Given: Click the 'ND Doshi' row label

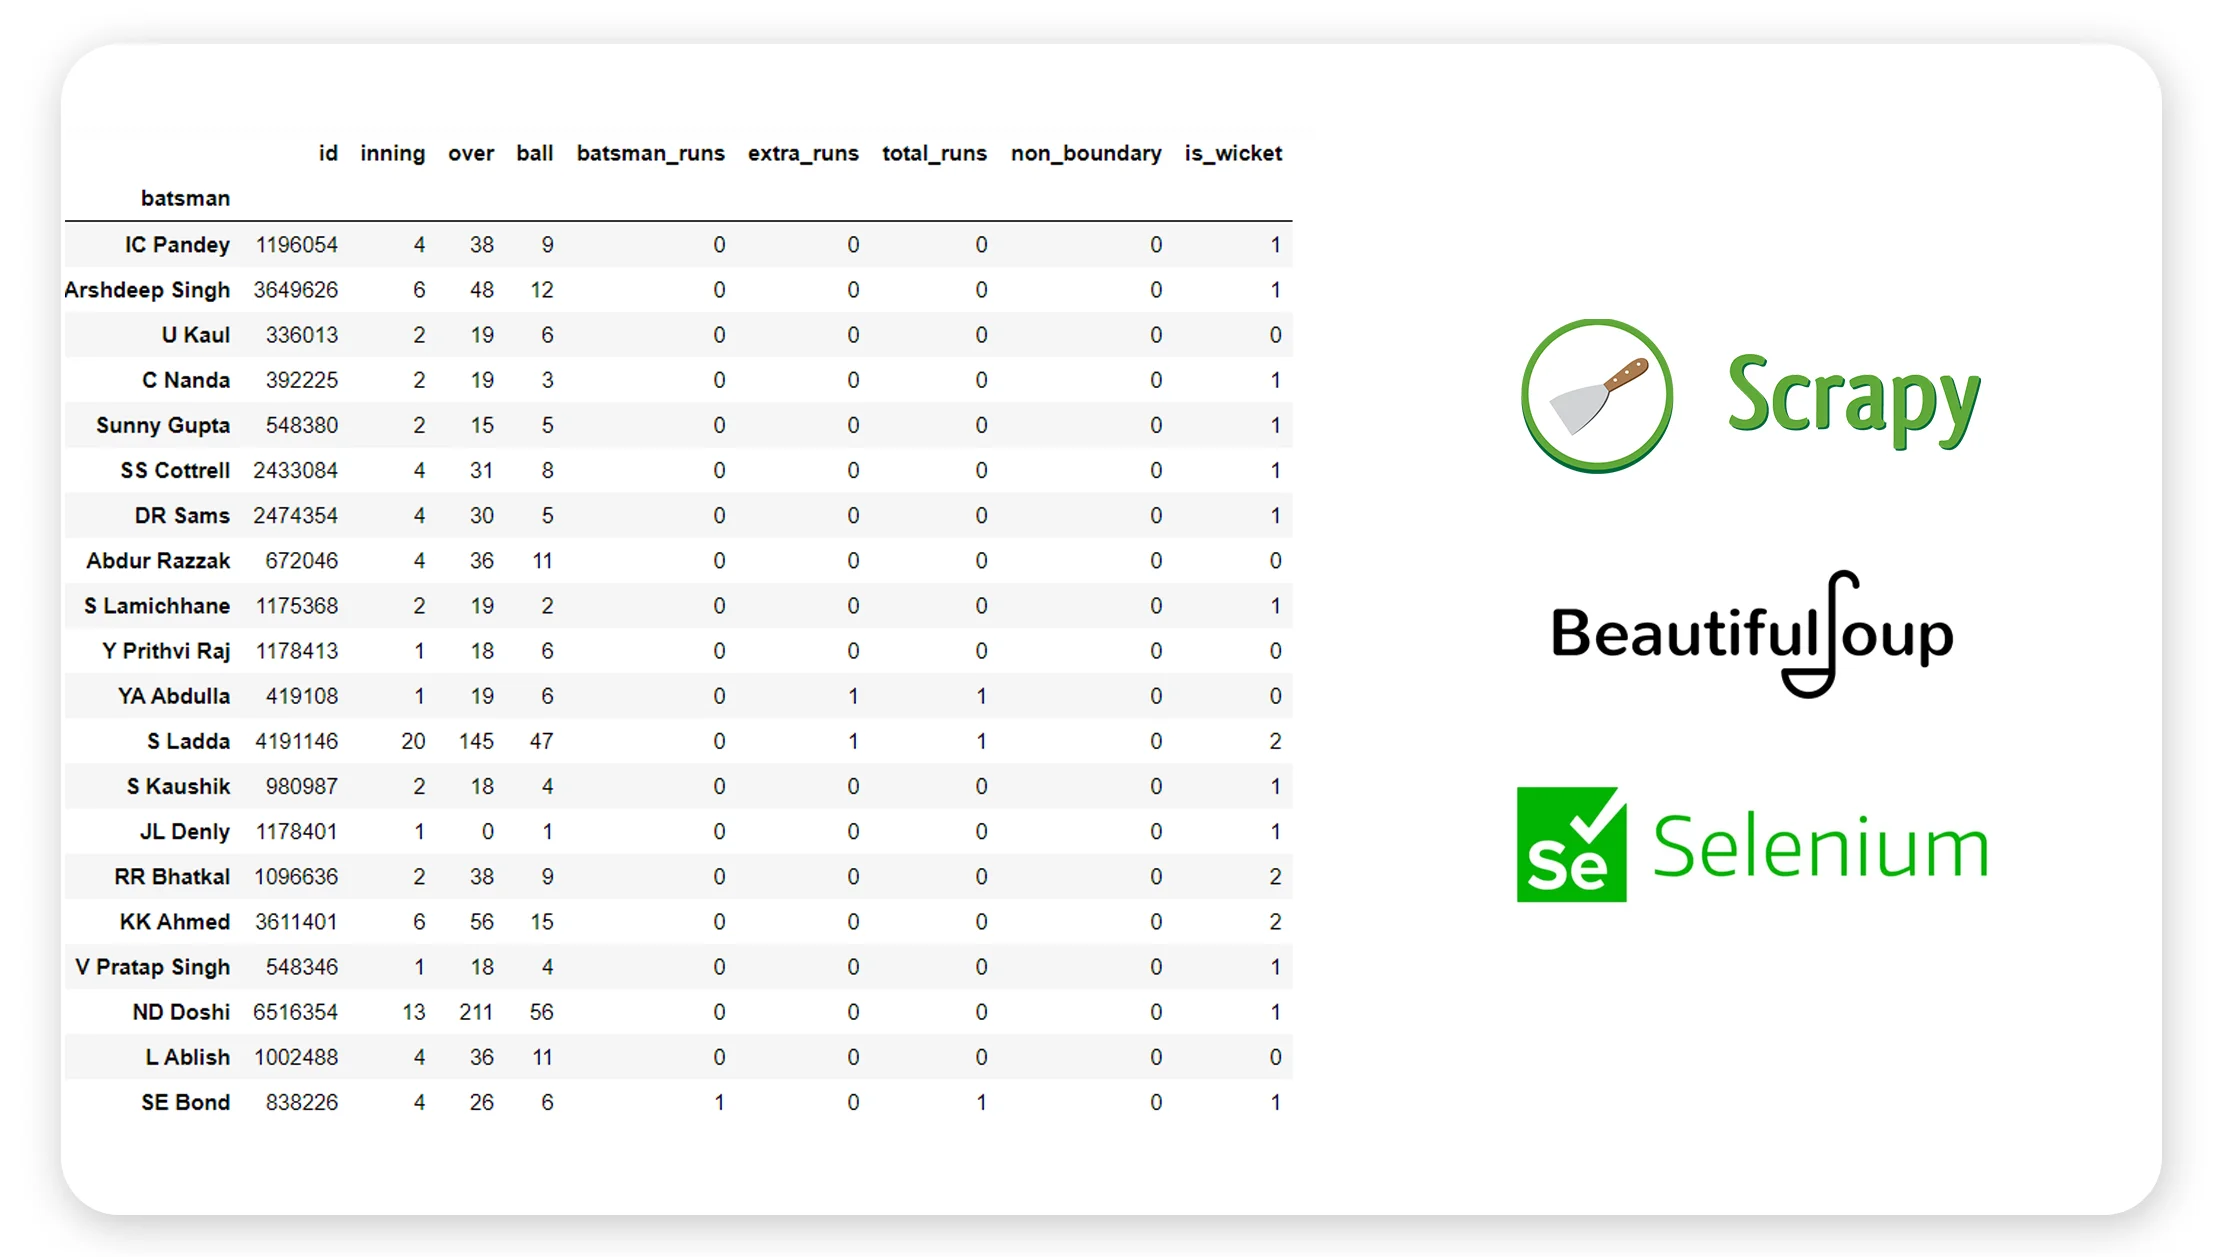Looking at the screenshot, I should [x=181, y=1012].
